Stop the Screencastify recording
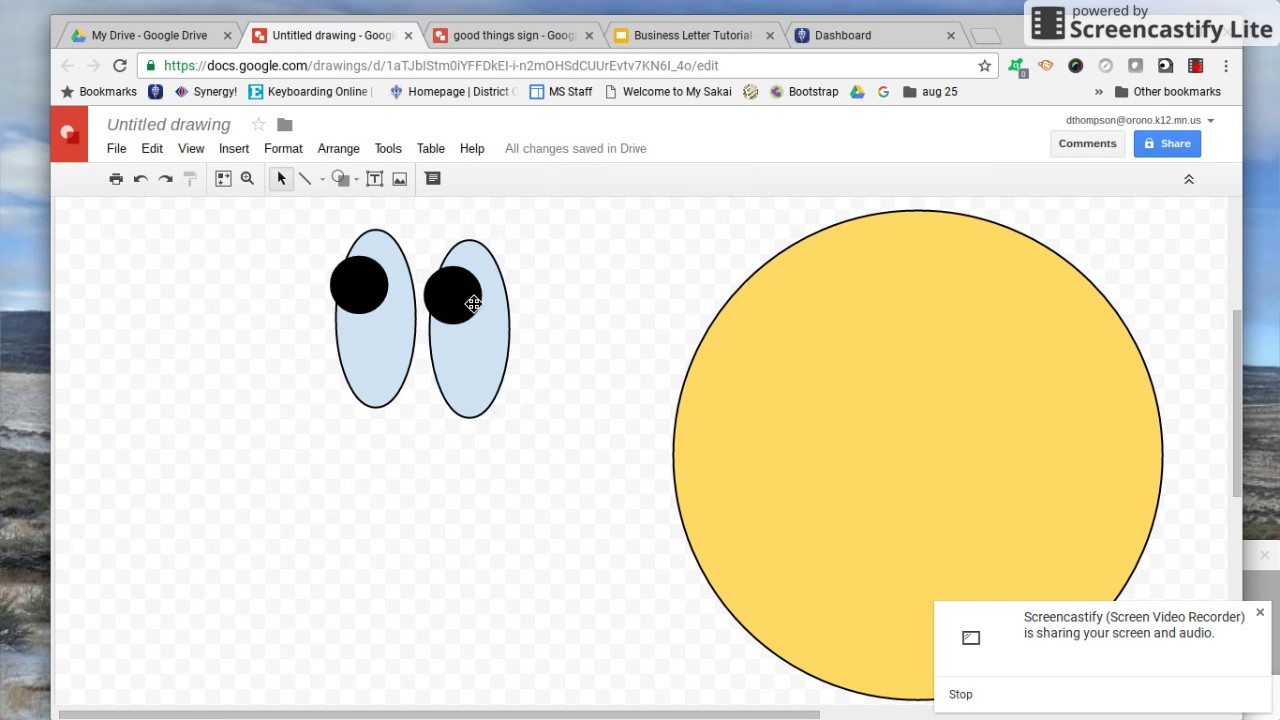Image resolution: width=1280 pixels, height=720 pixels. [960, 694]
